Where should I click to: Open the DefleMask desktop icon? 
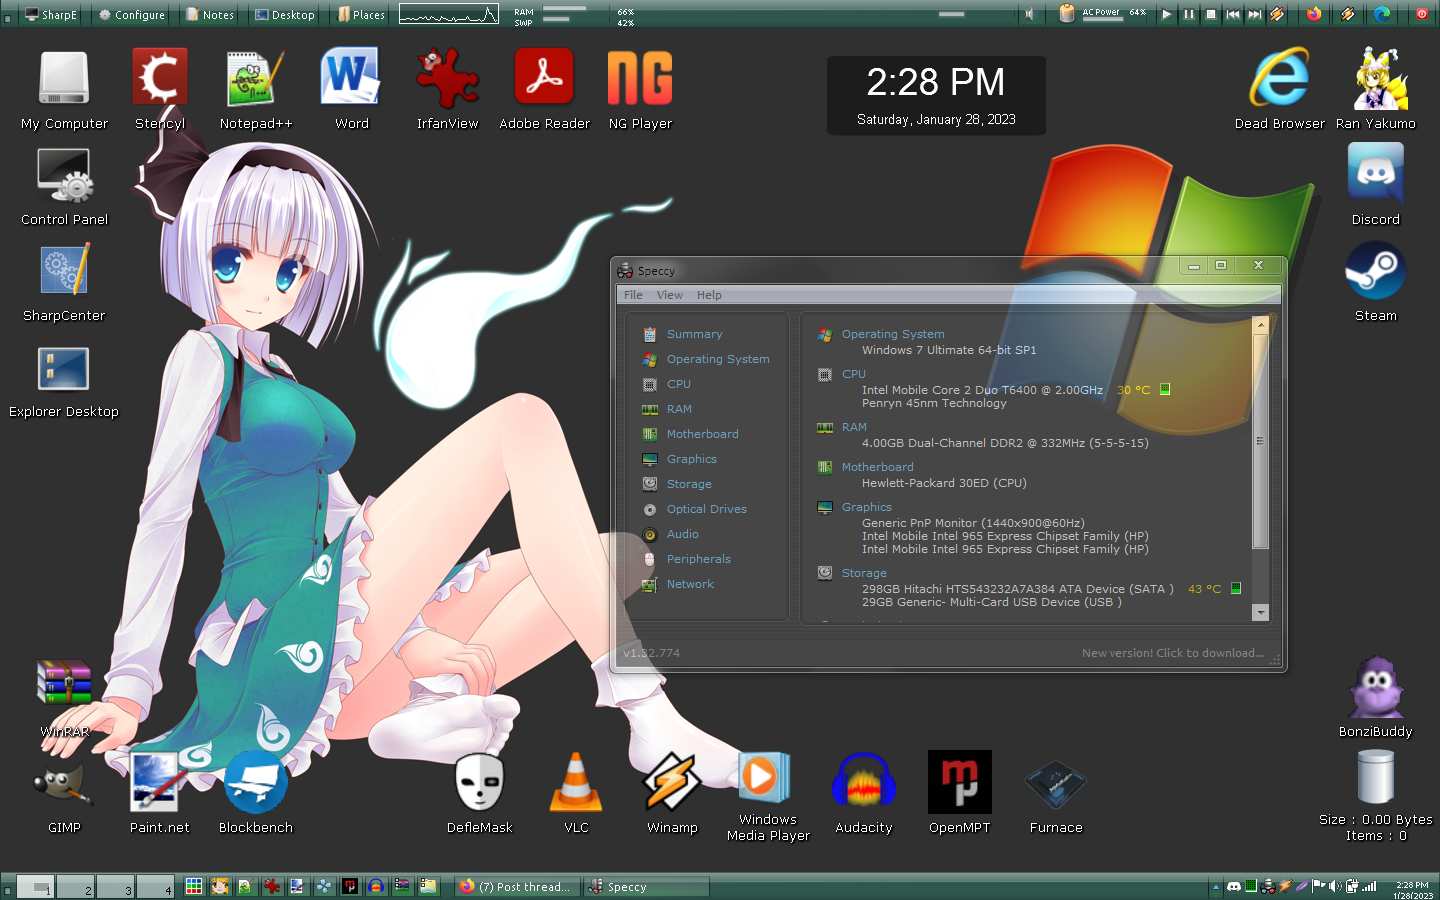point(480,794)
